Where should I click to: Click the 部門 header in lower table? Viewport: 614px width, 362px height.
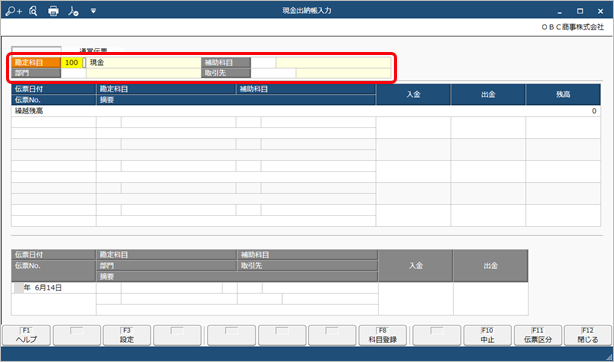coord(166,266)
